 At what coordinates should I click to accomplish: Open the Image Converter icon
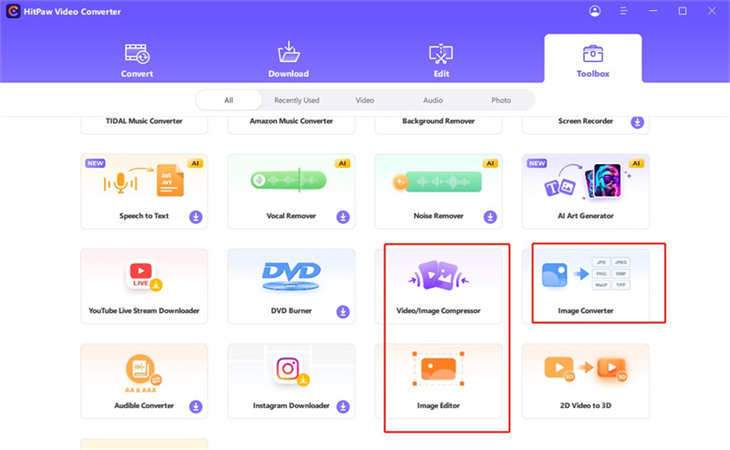point(586,275)
